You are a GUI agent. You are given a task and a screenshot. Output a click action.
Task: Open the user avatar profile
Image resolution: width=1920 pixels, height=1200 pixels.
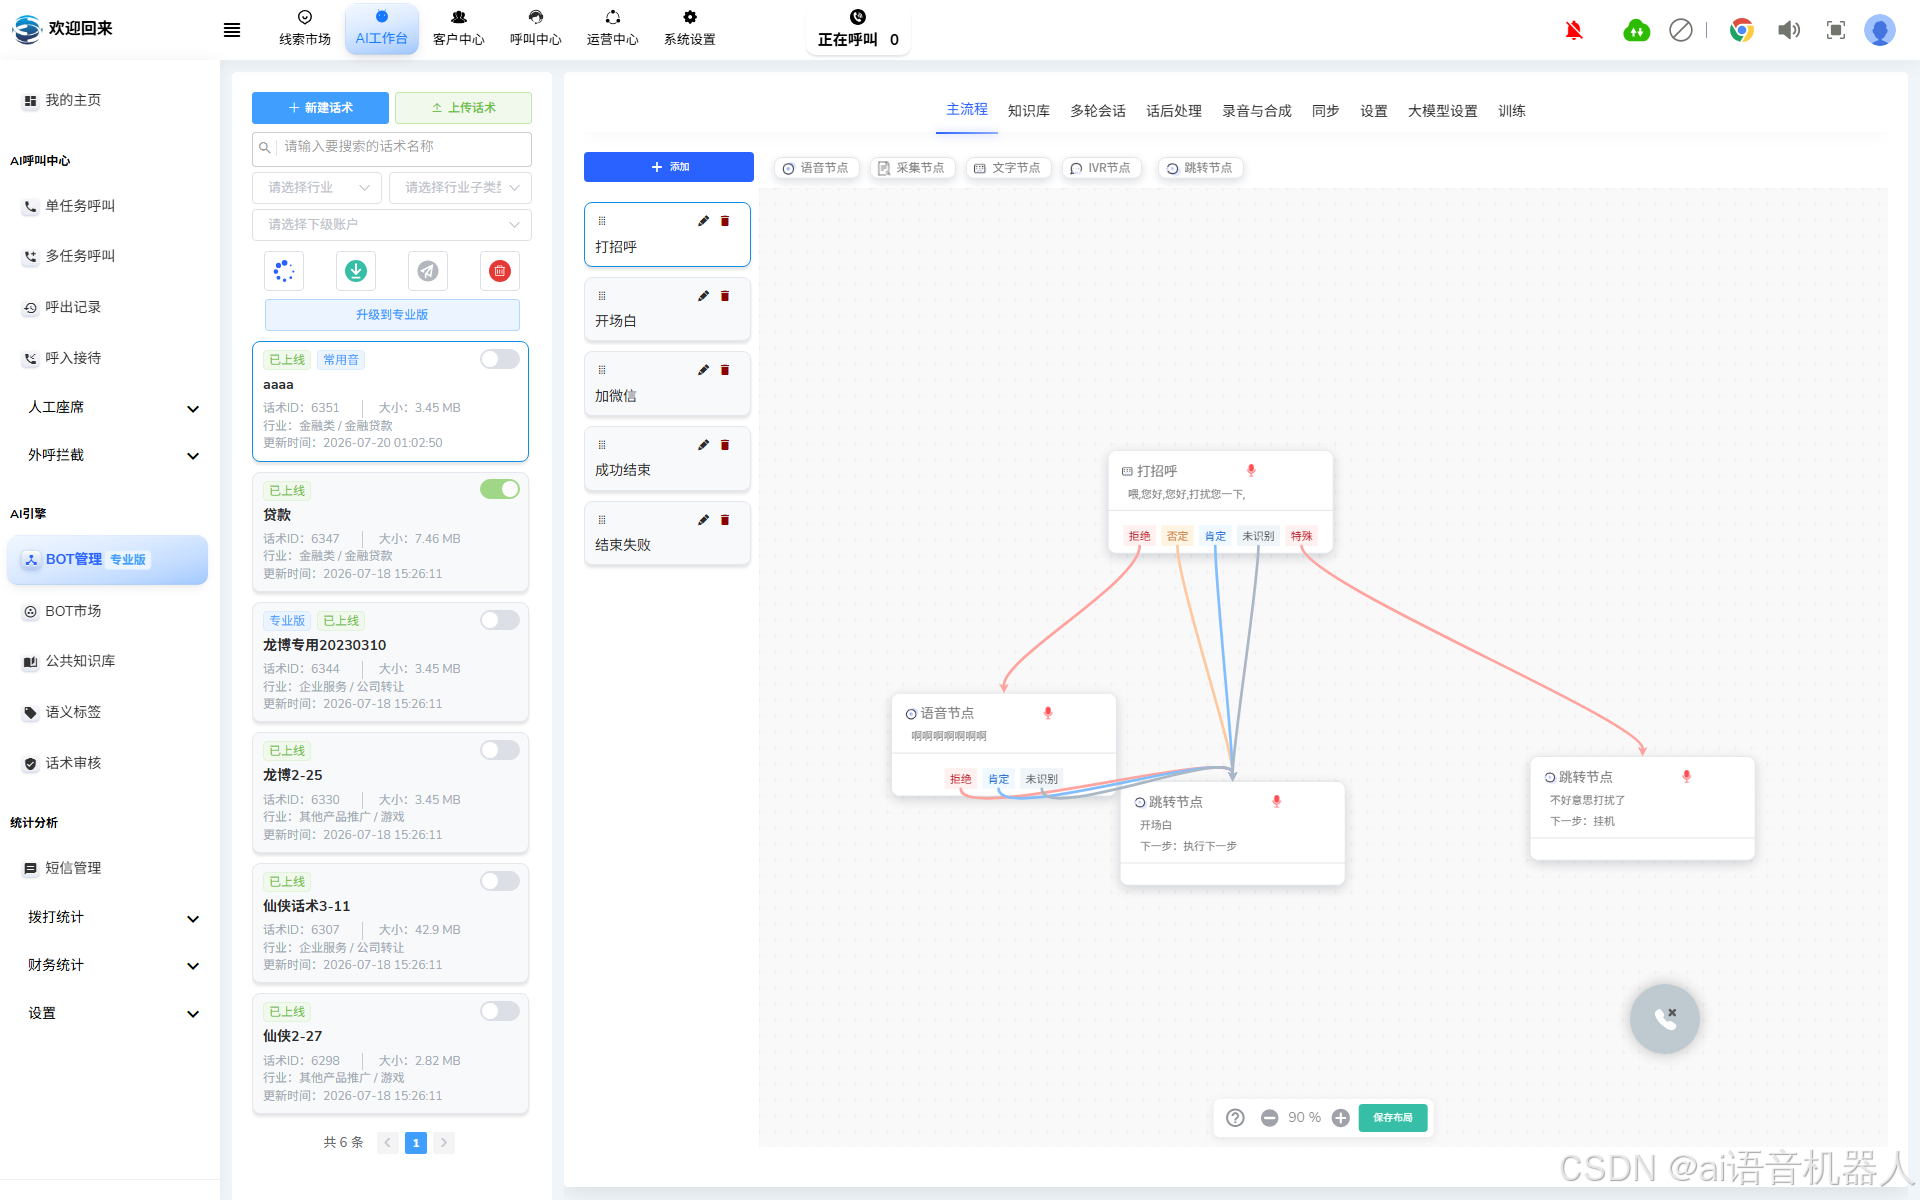click(x=1880, y=30)
